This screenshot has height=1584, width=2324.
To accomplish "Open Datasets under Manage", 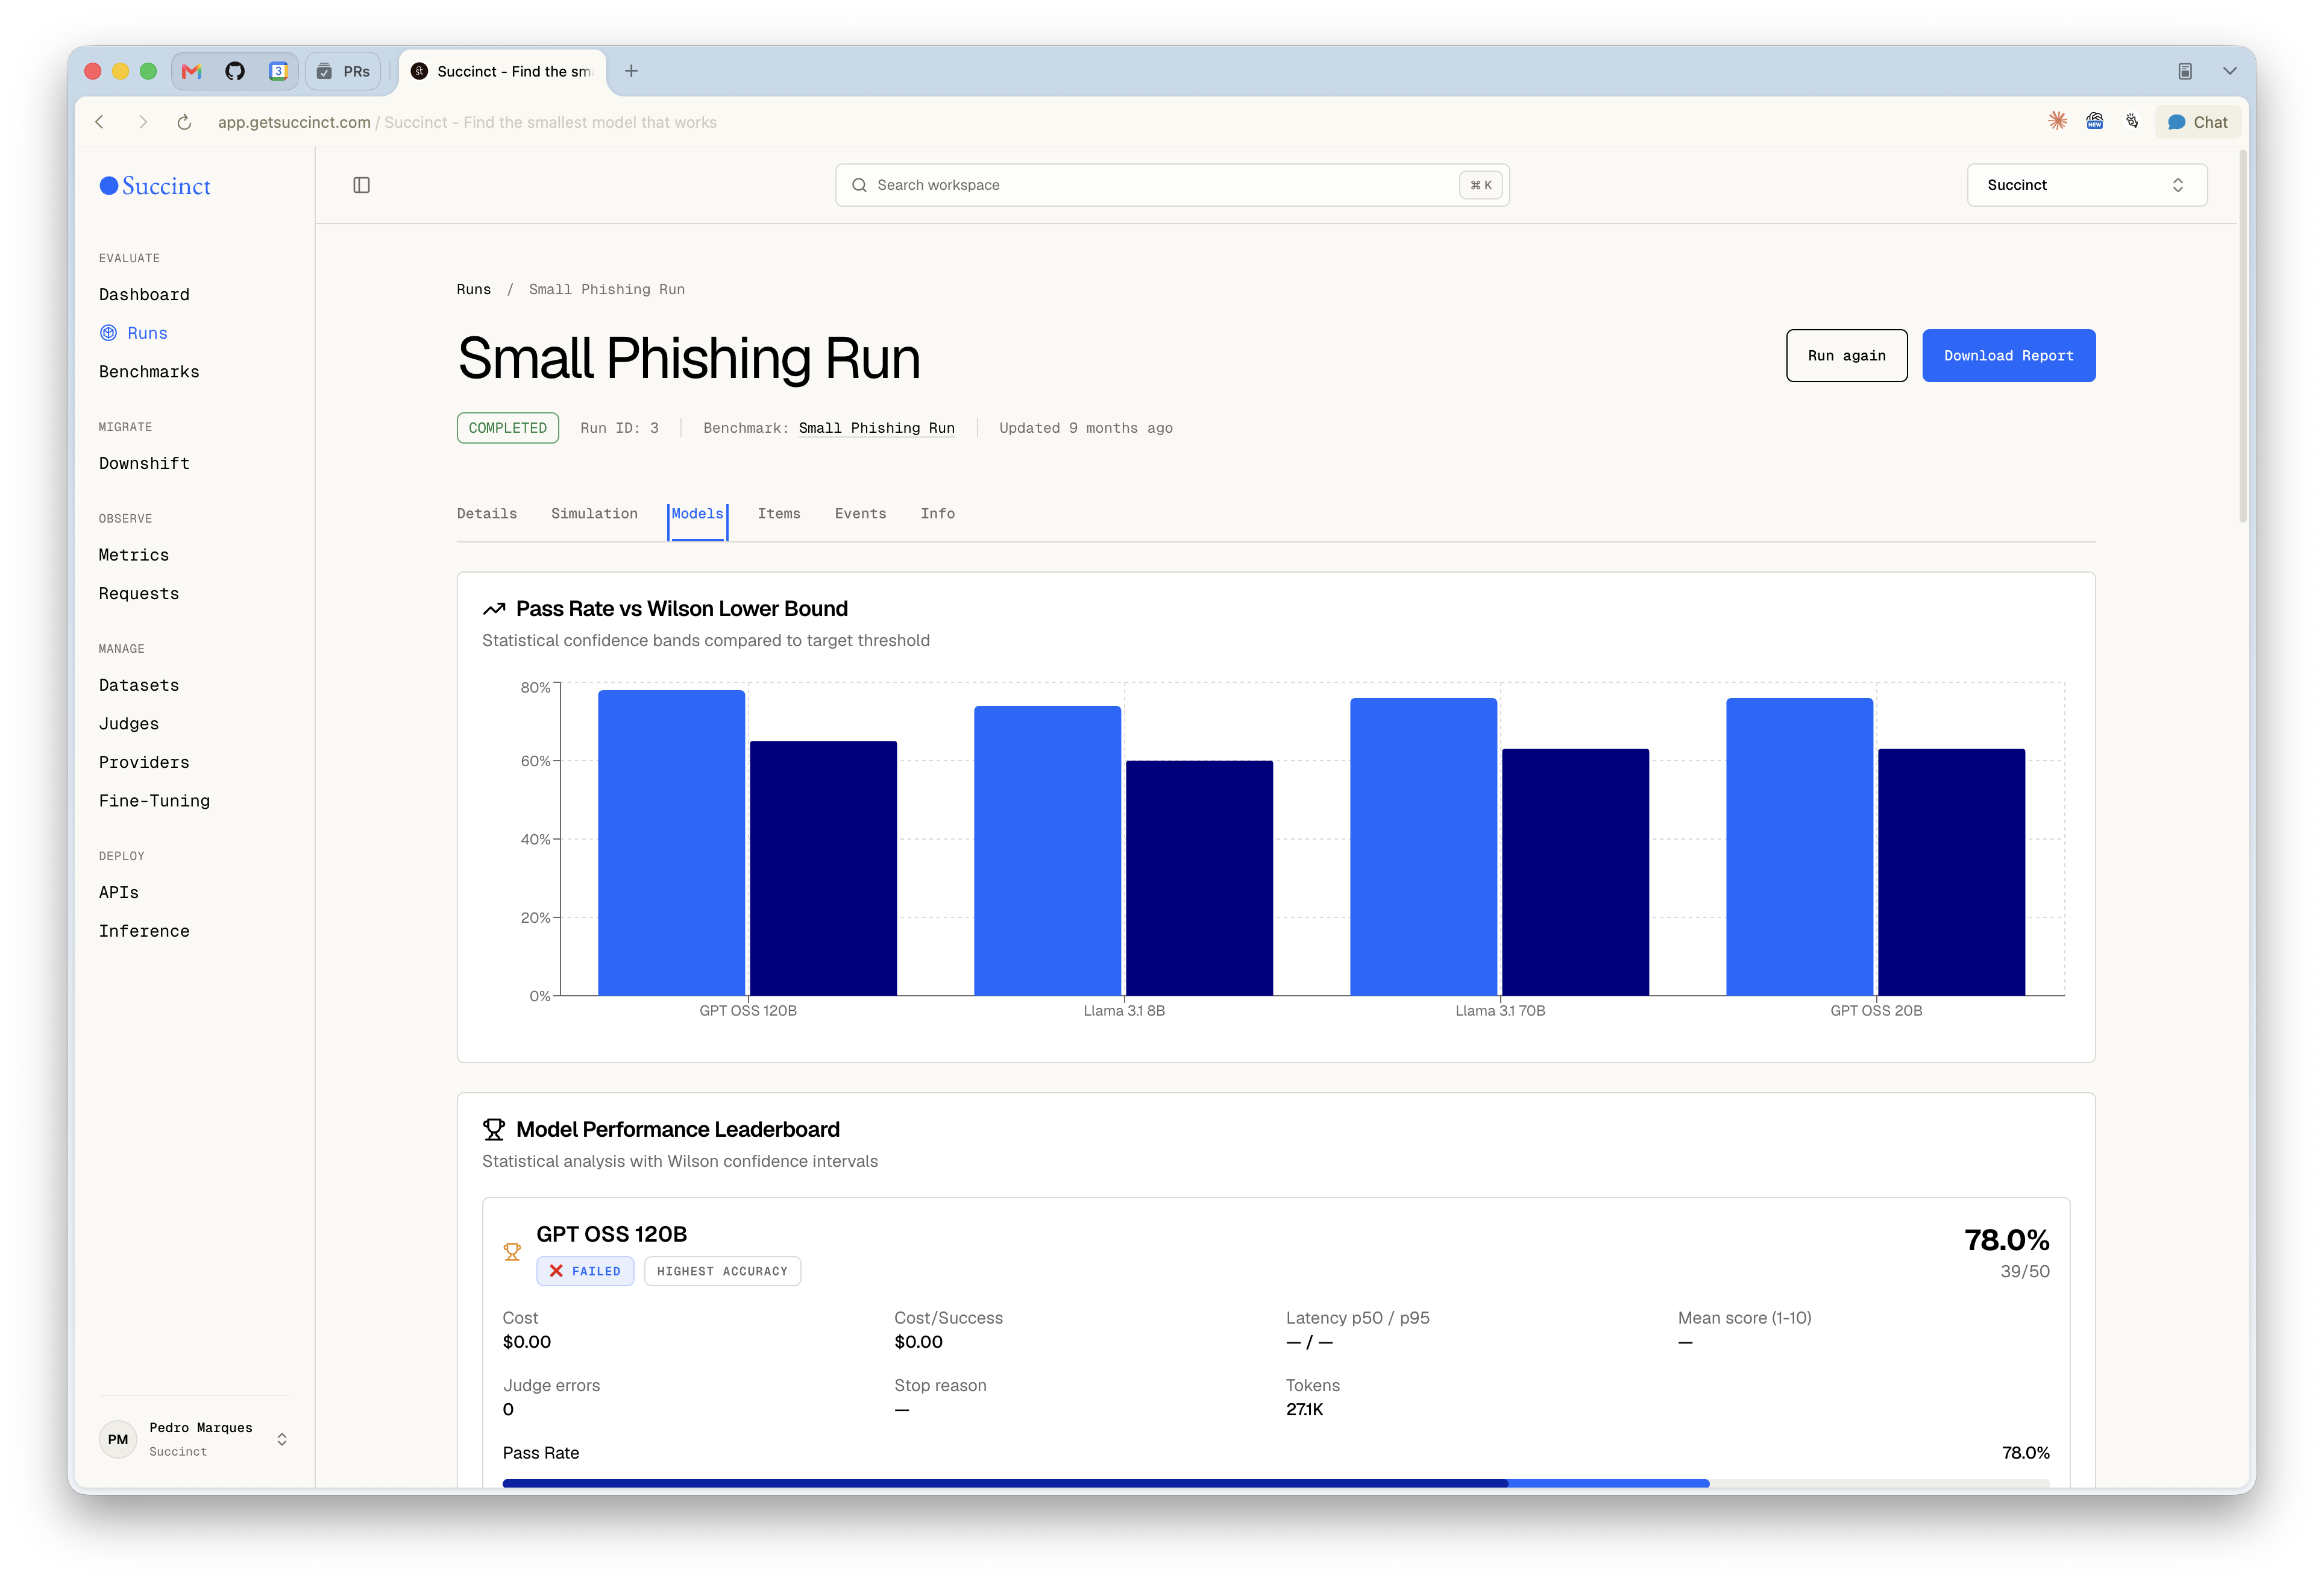I will [139, 686].
